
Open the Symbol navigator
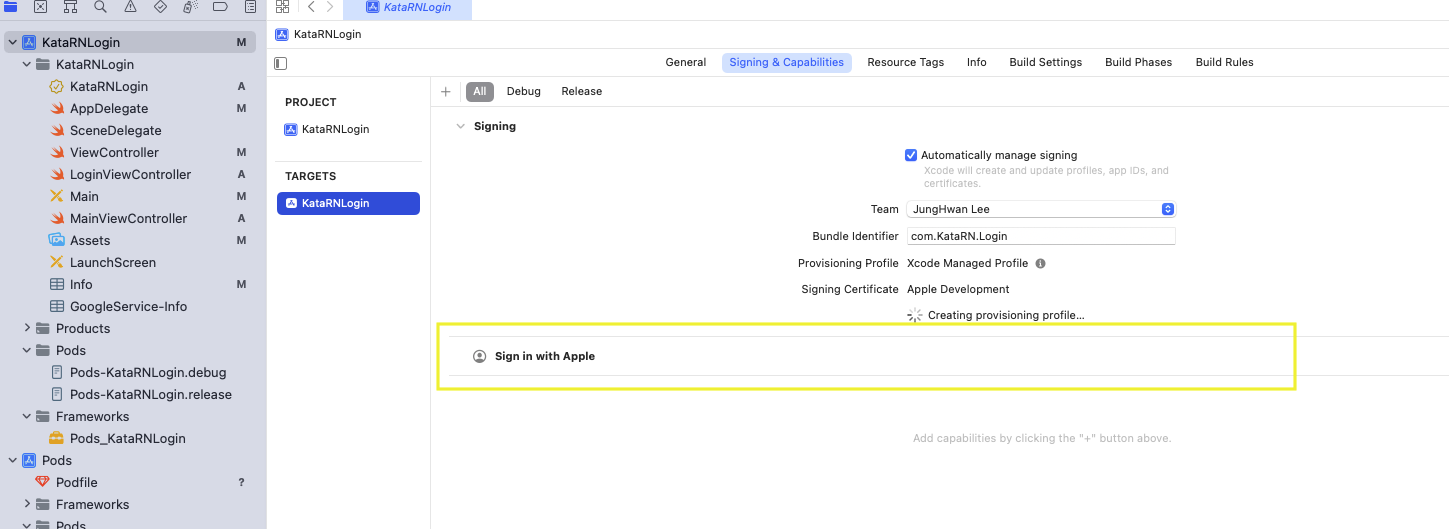pyautogui.click(x=70, y=6)
